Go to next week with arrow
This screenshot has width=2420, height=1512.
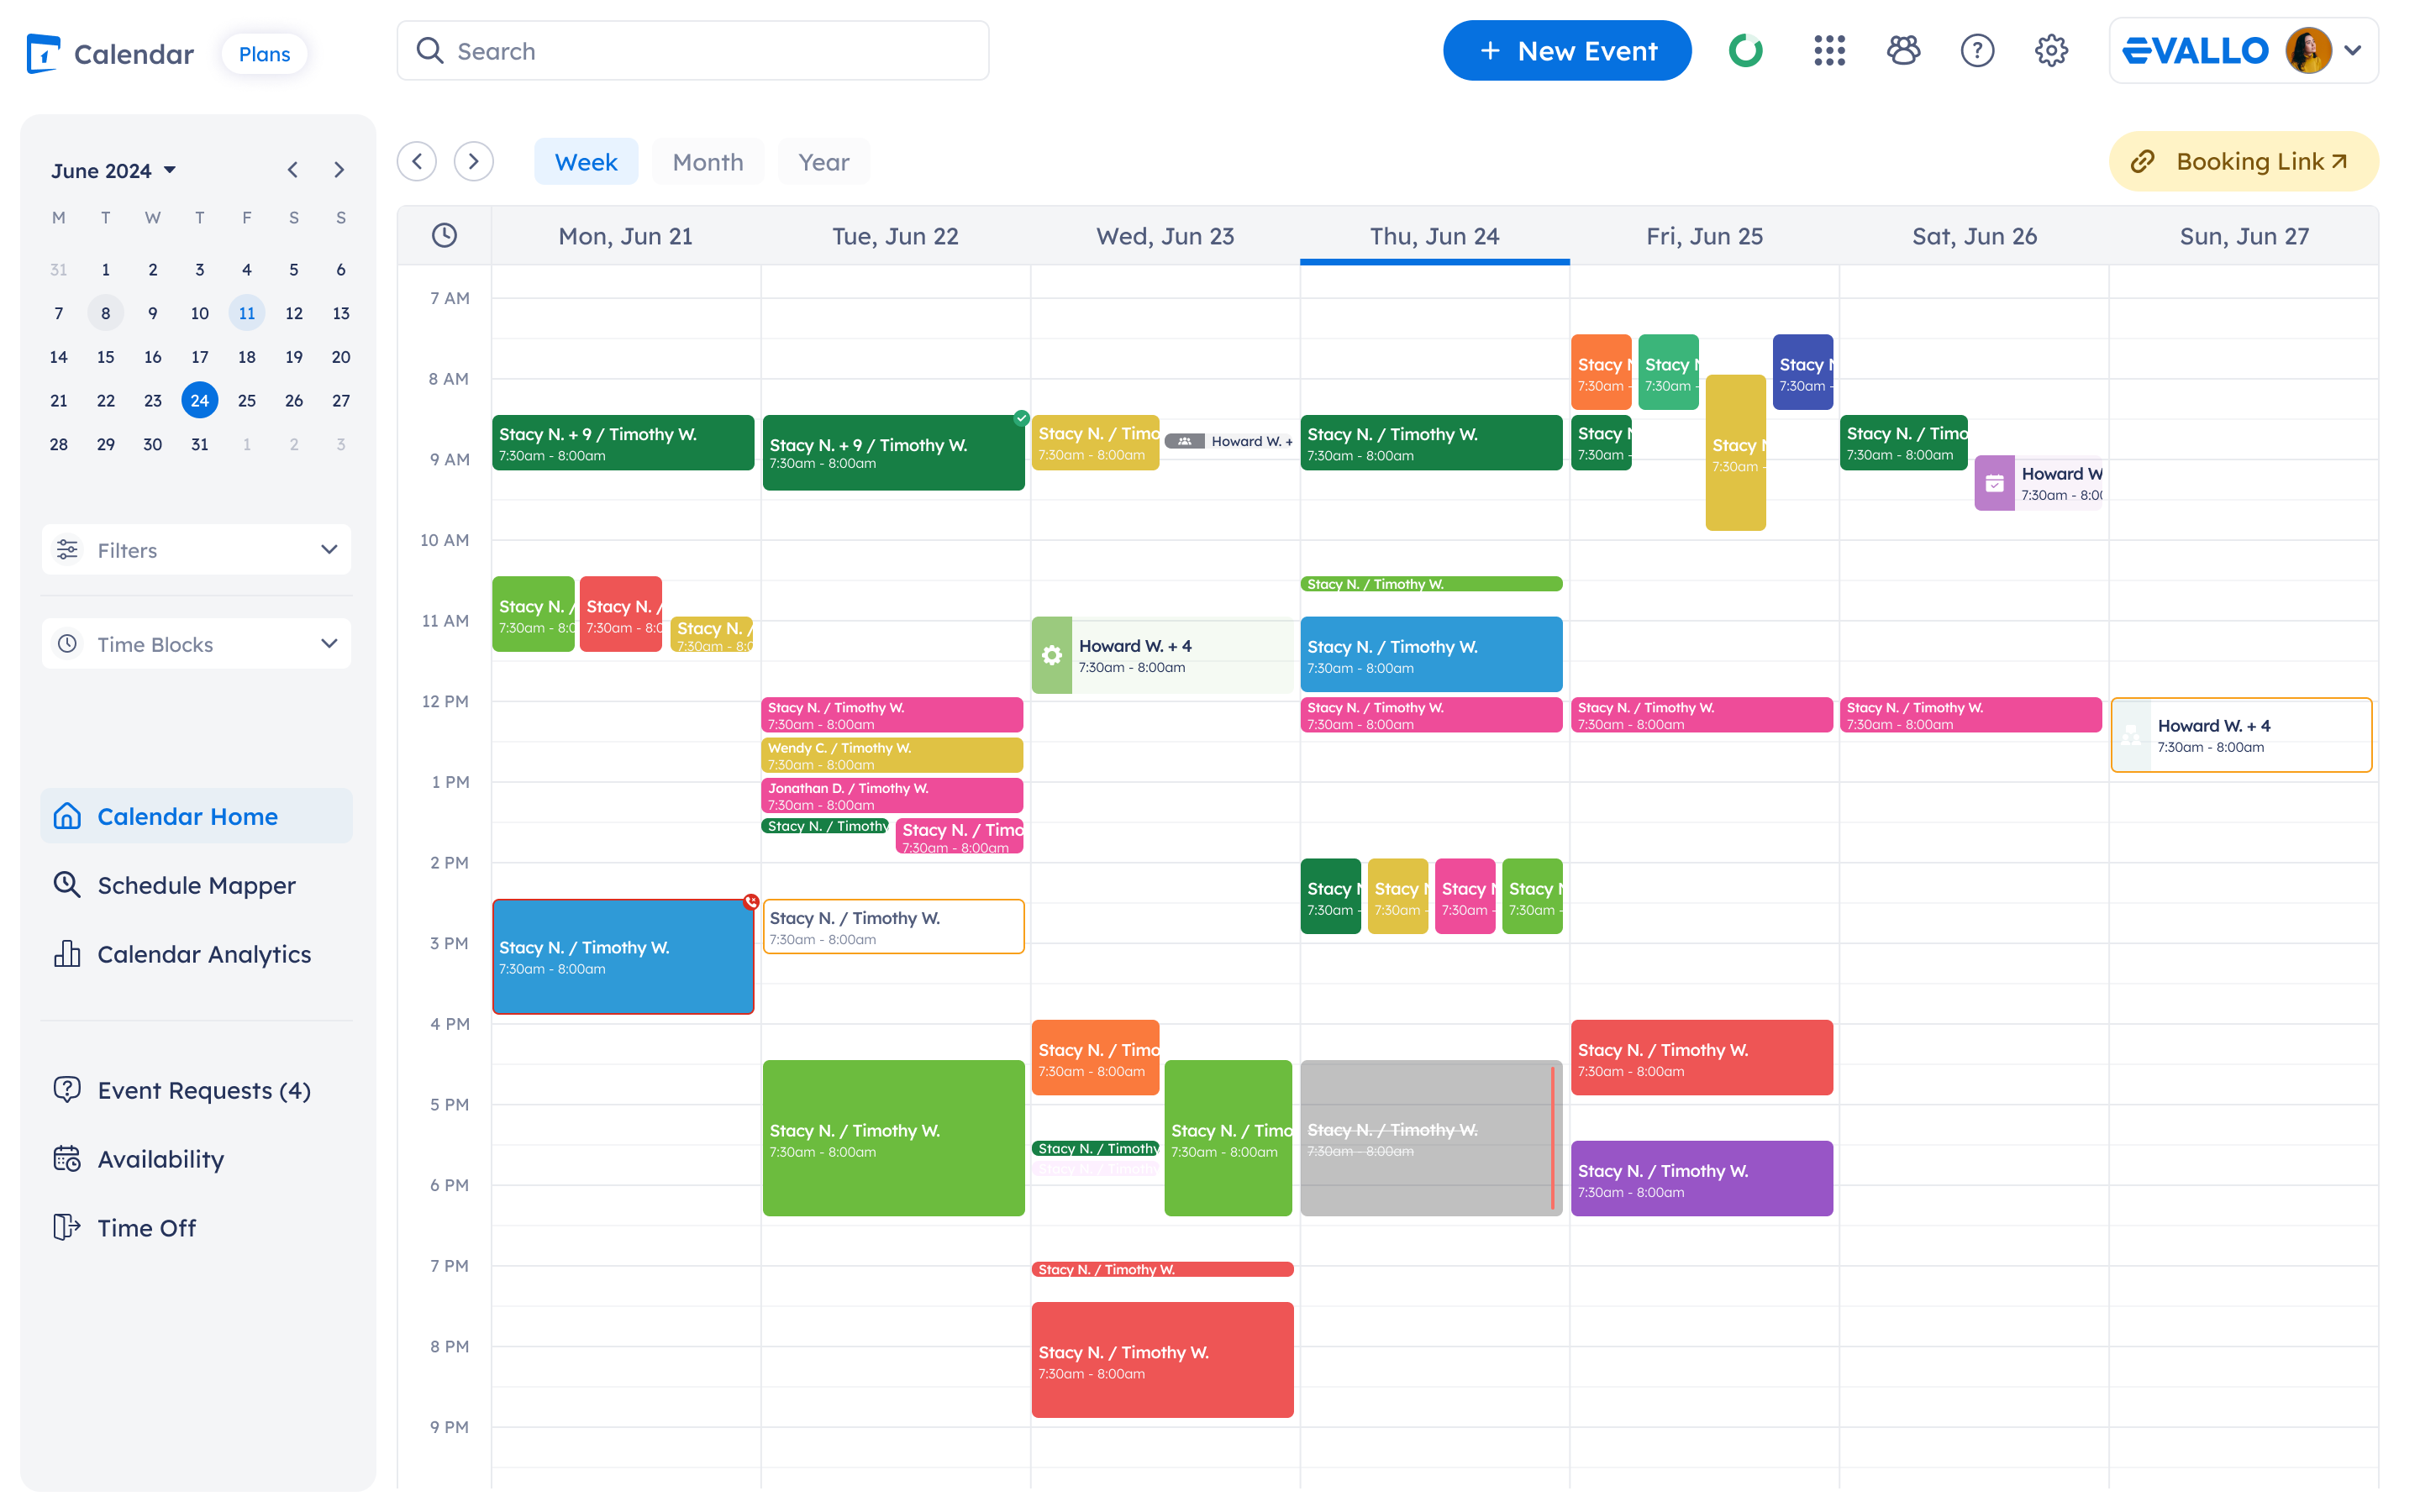[474, 162]
